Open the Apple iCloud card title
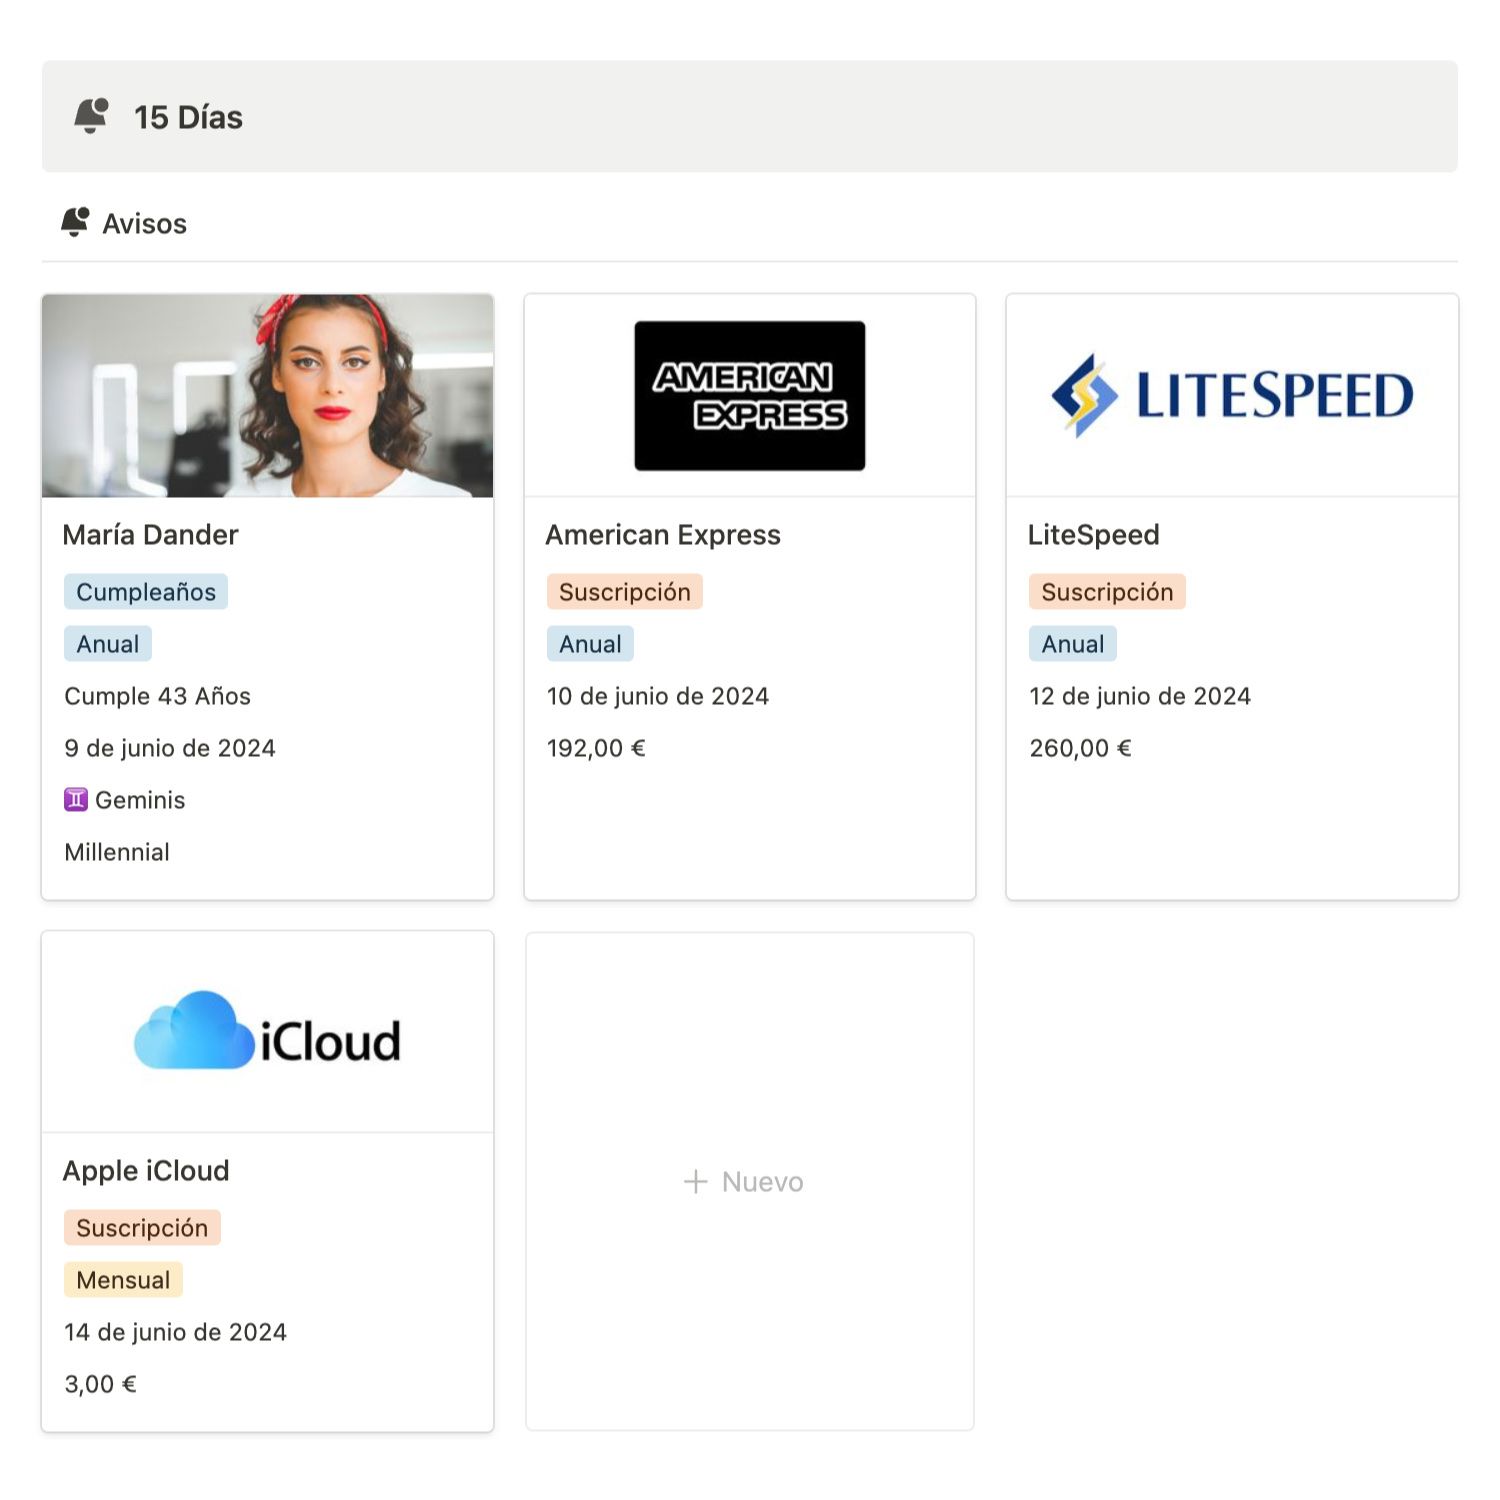Viewport: 1500px width, 1500px height. pyautogui.click(x=146, y=1171)
